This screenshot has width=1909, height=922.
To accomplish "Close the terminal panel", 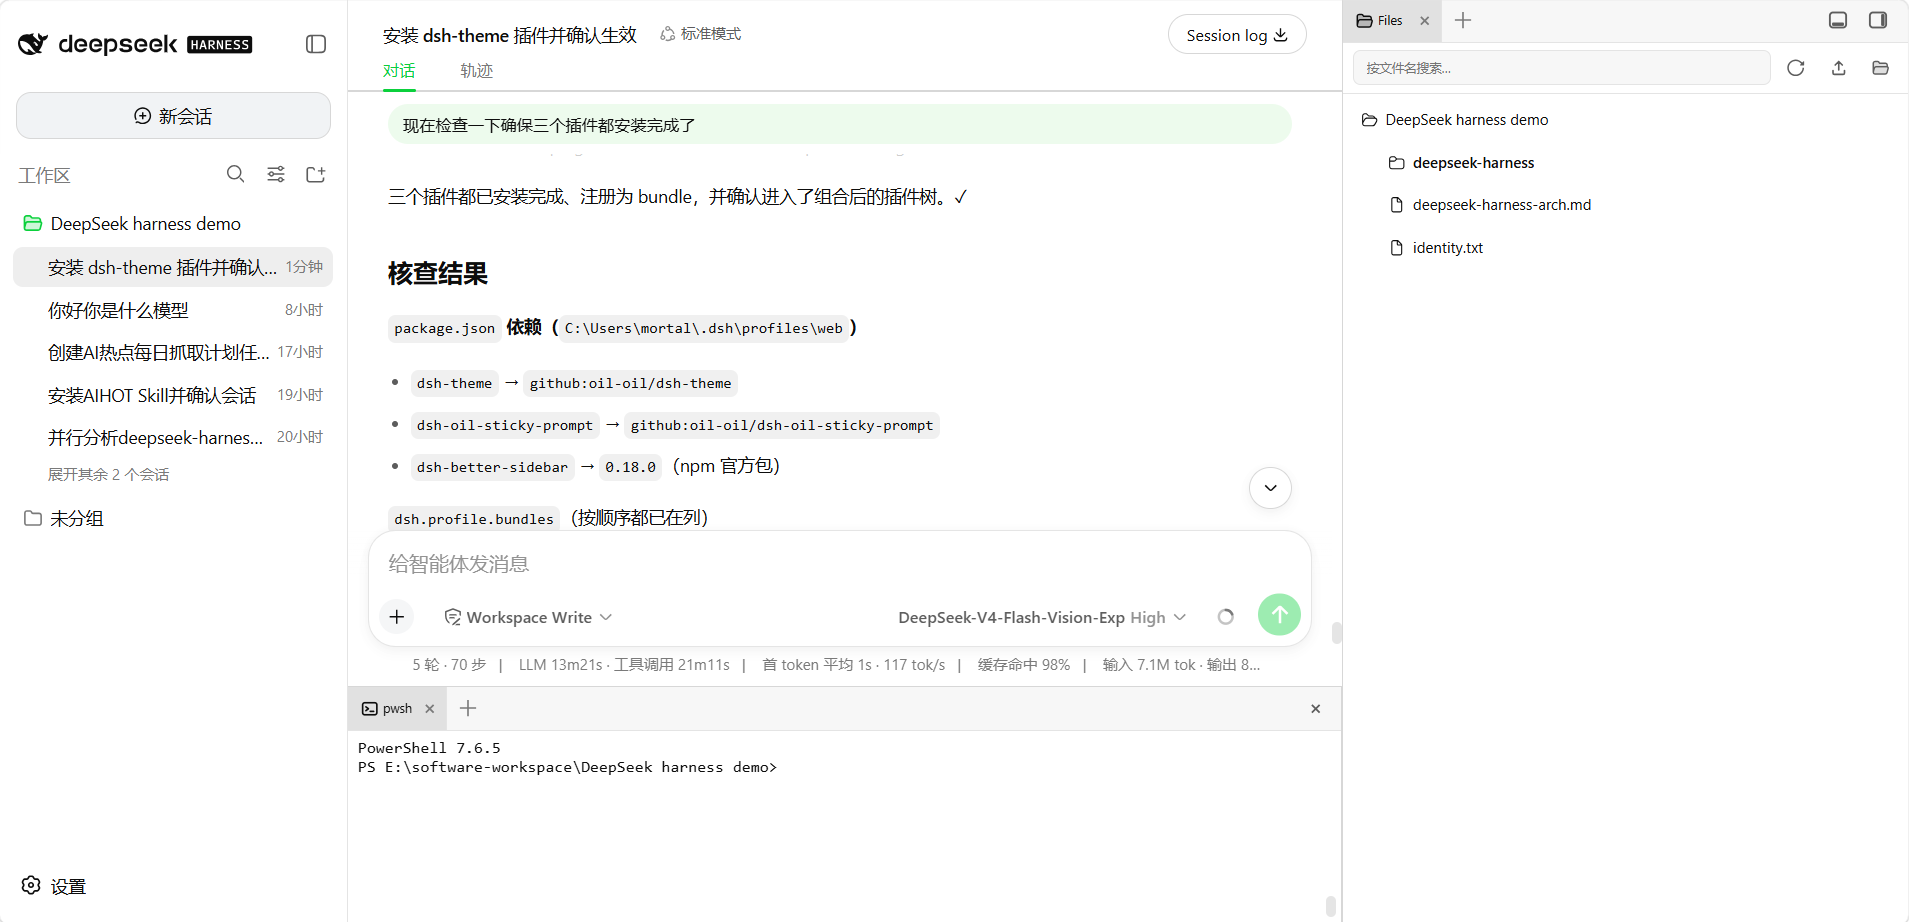I will pos(1316,708).
